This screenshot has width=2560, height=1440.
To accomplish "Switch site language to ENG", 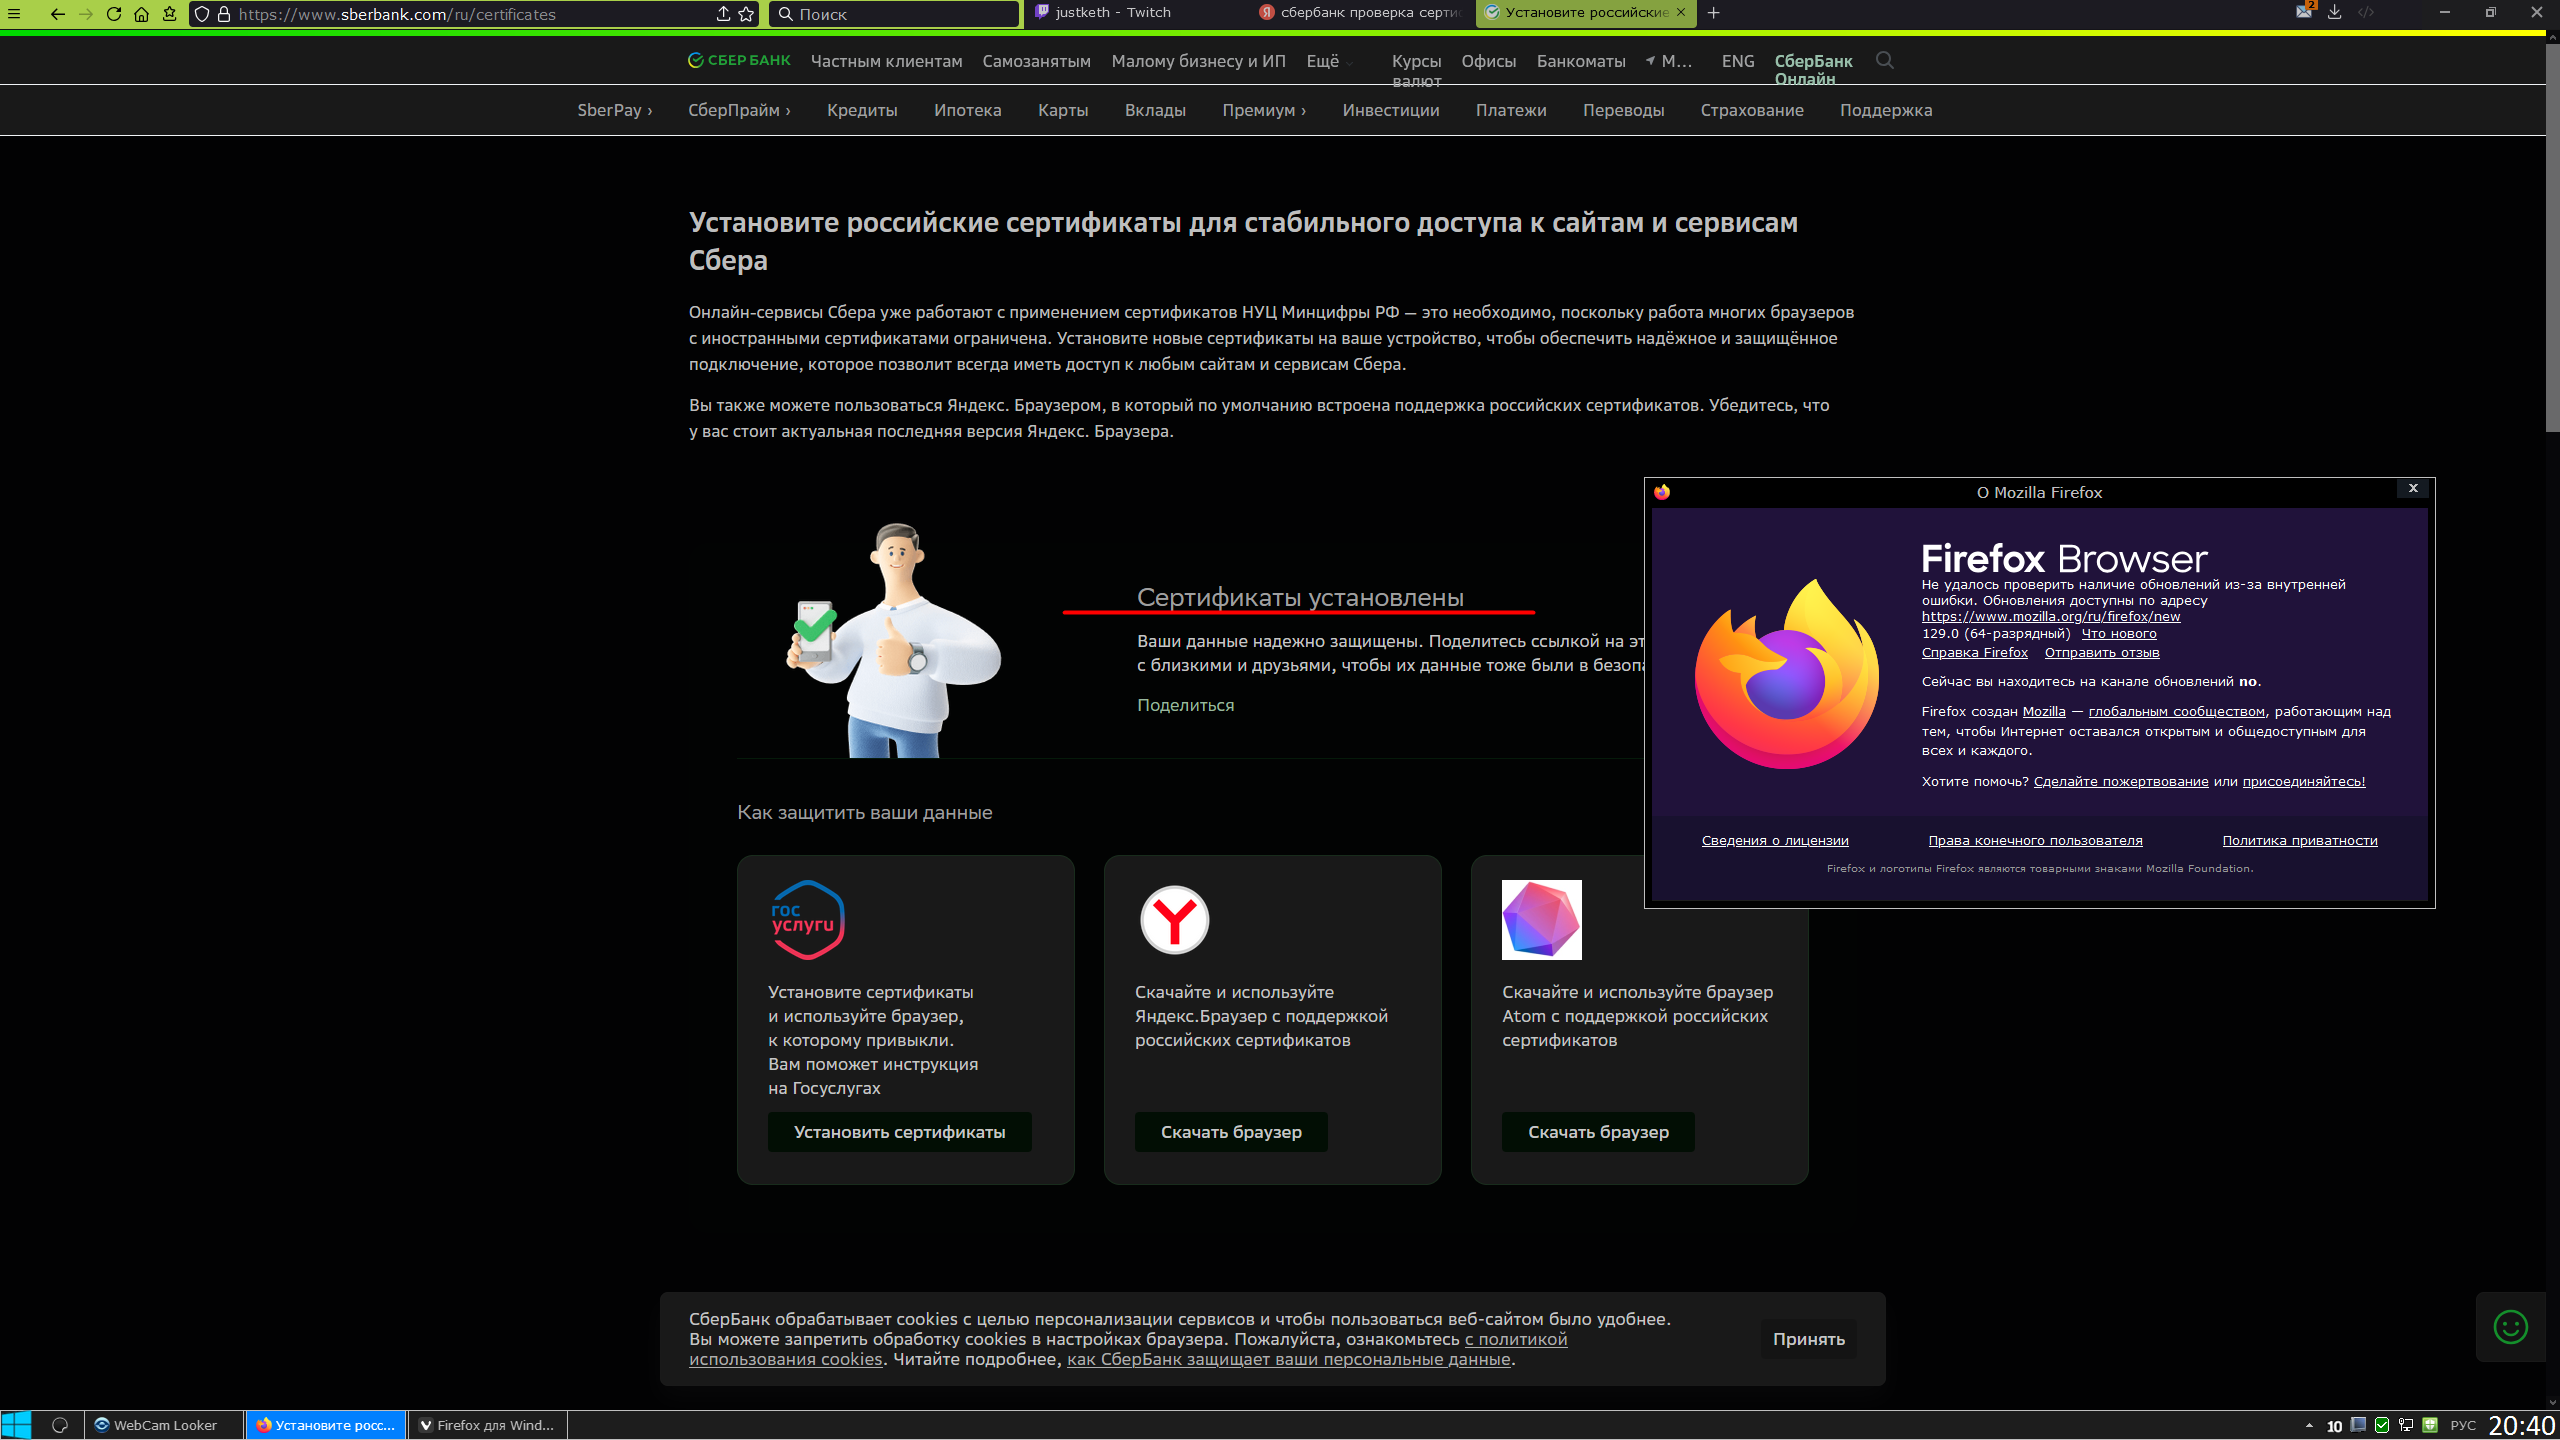I will [x=1738, y=61].
